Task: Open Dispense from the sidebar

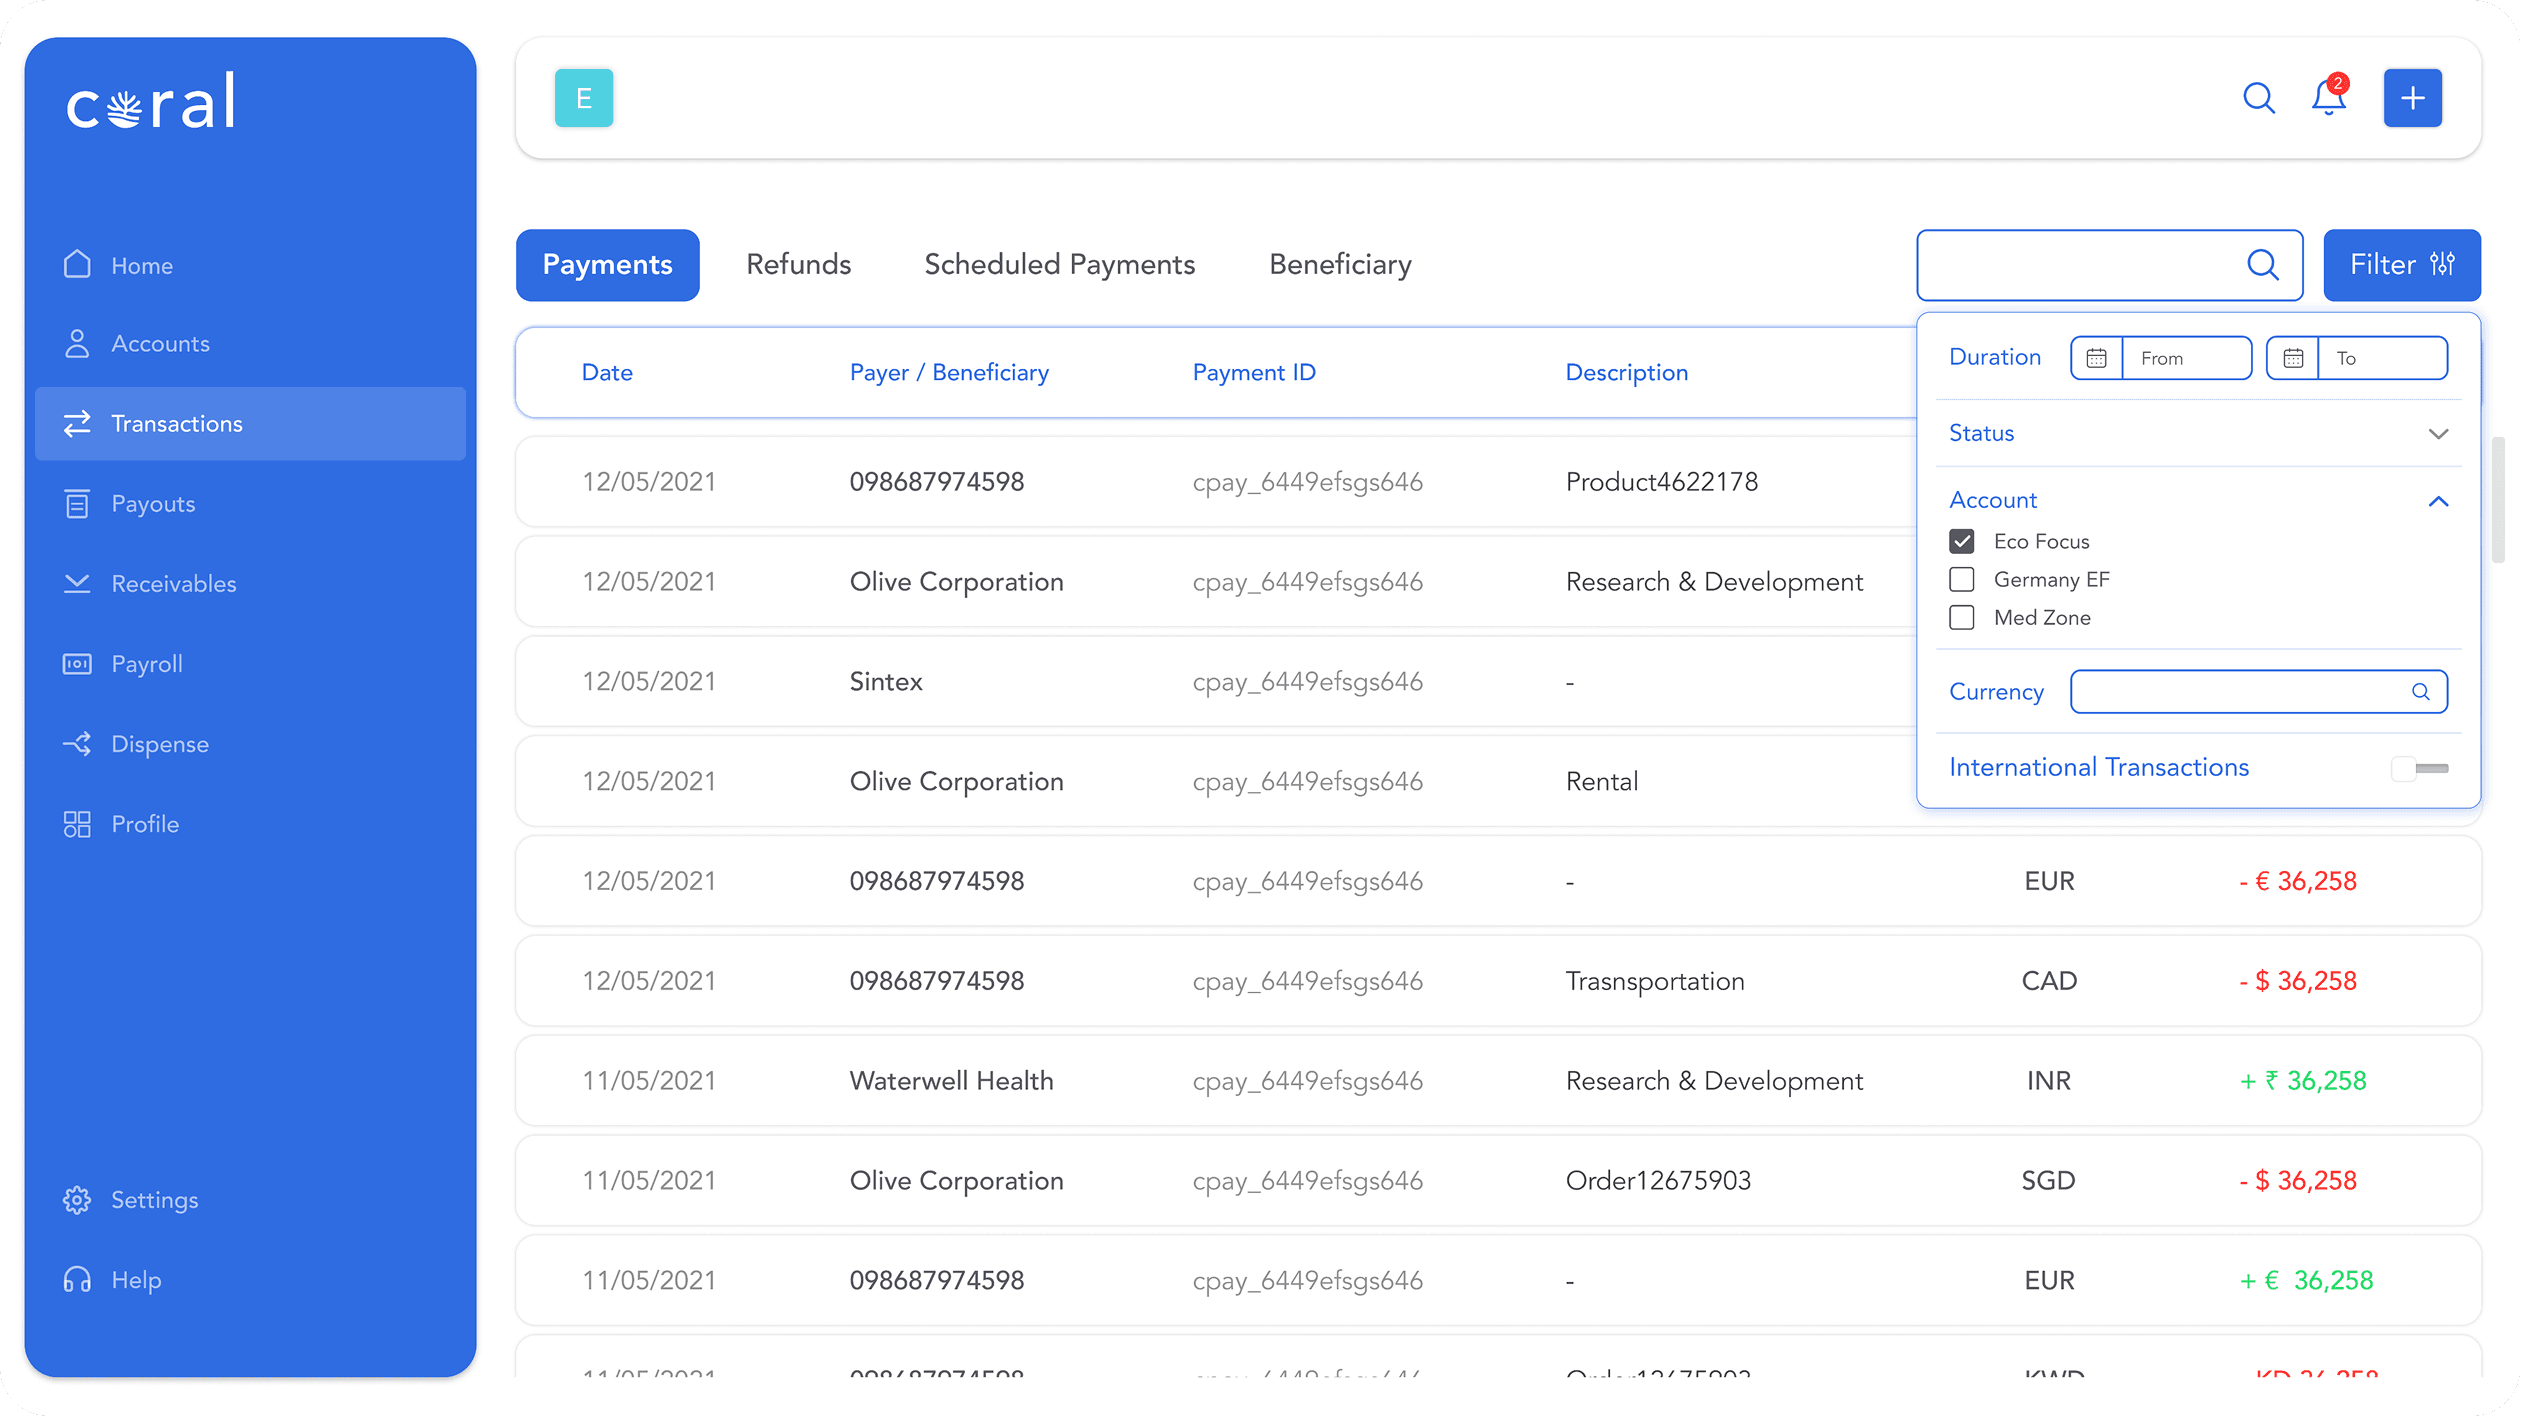Action: [159, 744]
